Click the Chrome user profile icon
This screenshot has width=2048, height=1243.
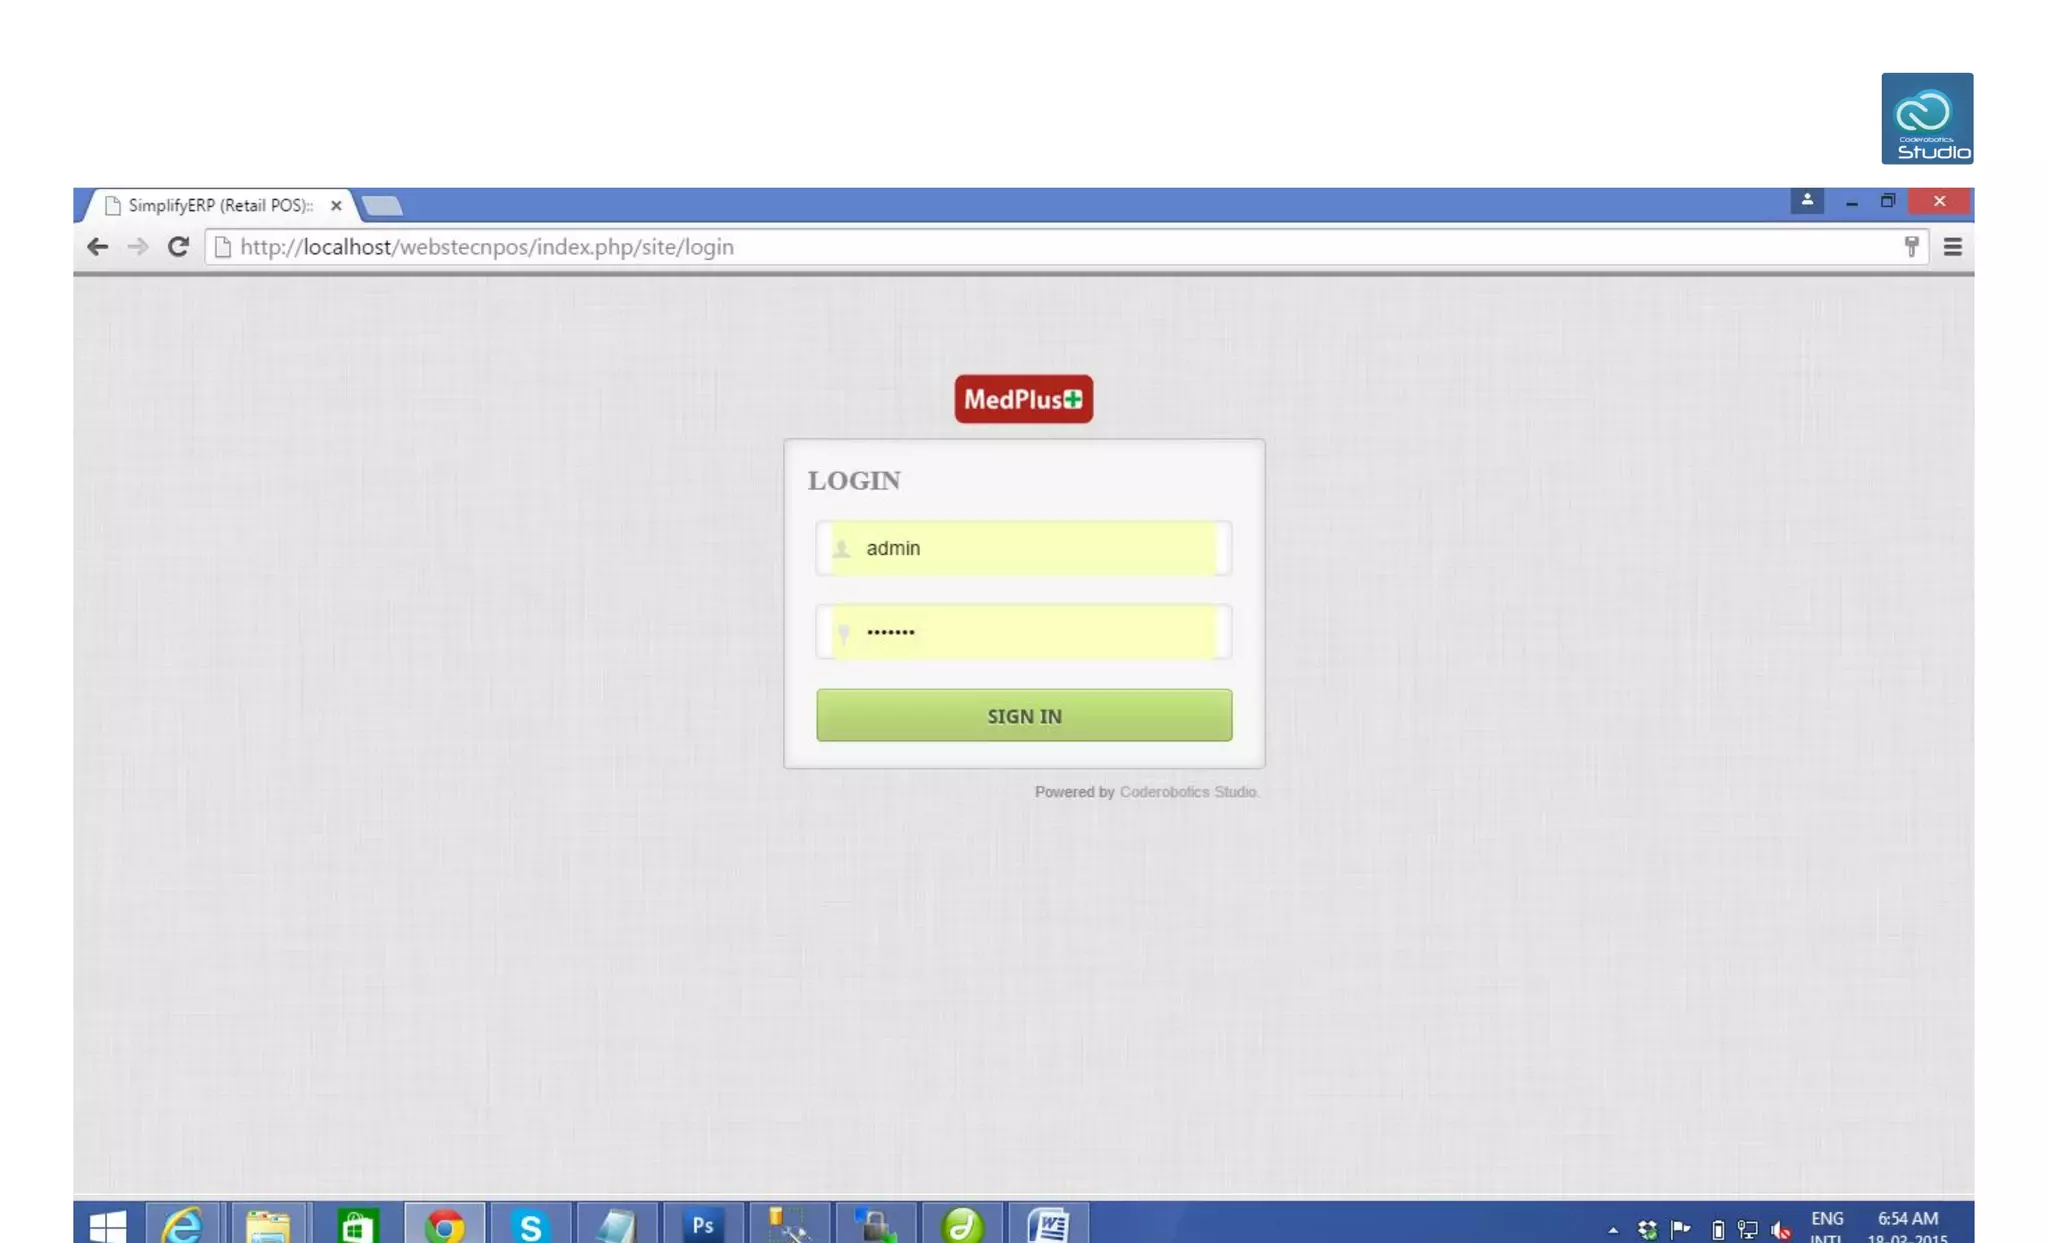[x=1807, y=201]
